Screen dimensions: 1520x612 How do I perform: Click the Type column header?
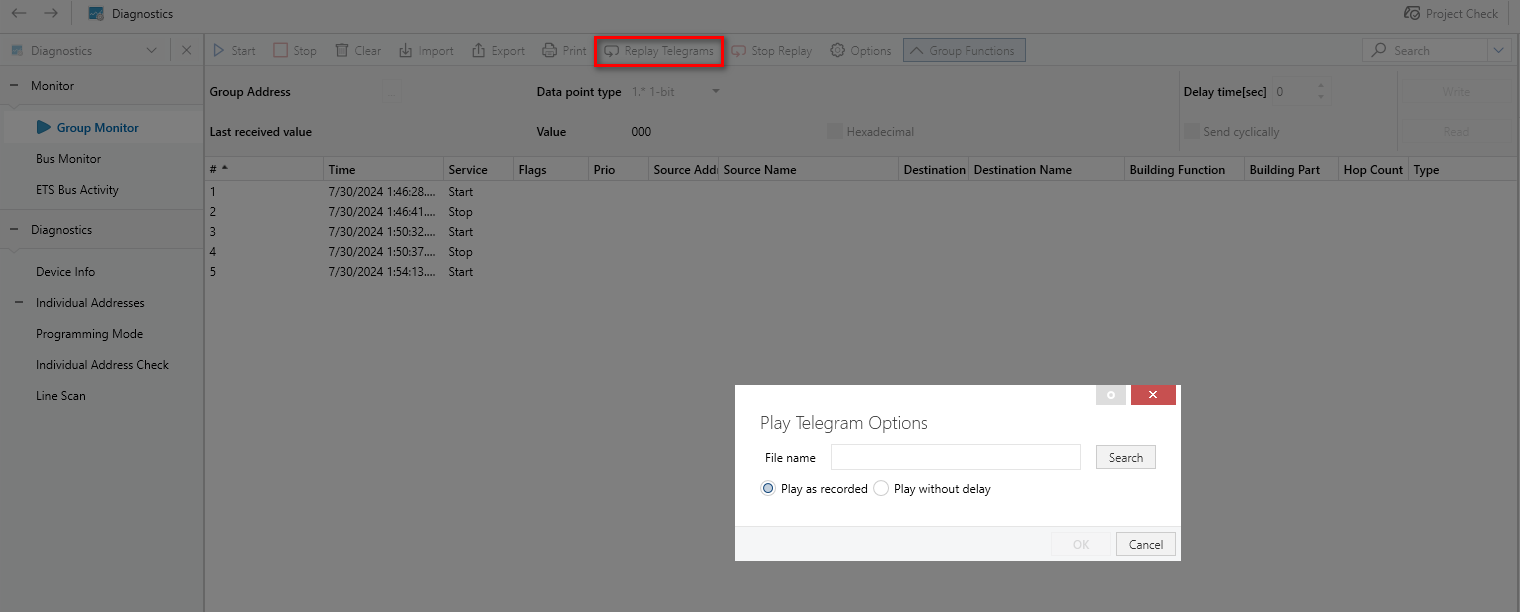(1464, 169)
